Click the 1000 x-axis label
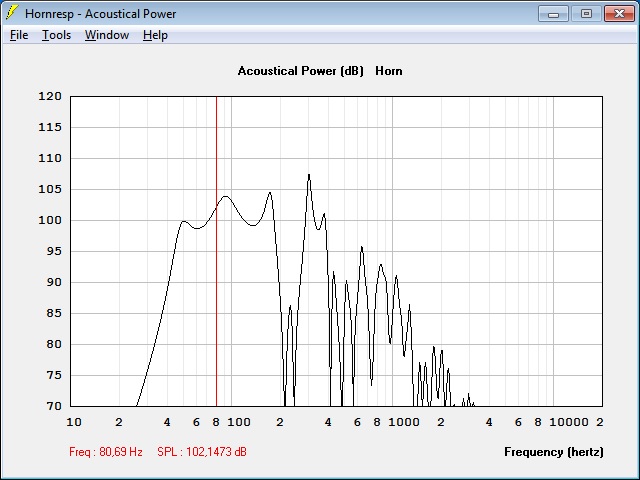640x480 pixels. tap(404, 422)
